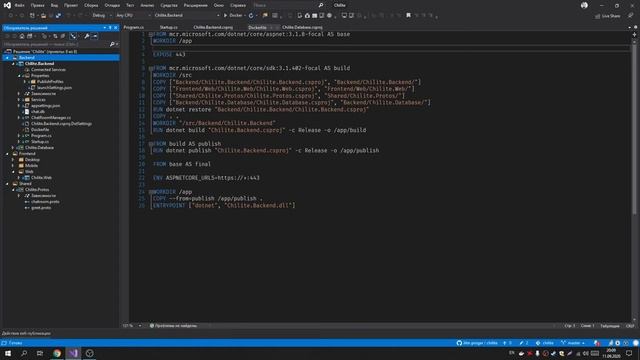640x360 pixels.
Task: Click the master branch indicator in status bar
Action: pos(573,343)
